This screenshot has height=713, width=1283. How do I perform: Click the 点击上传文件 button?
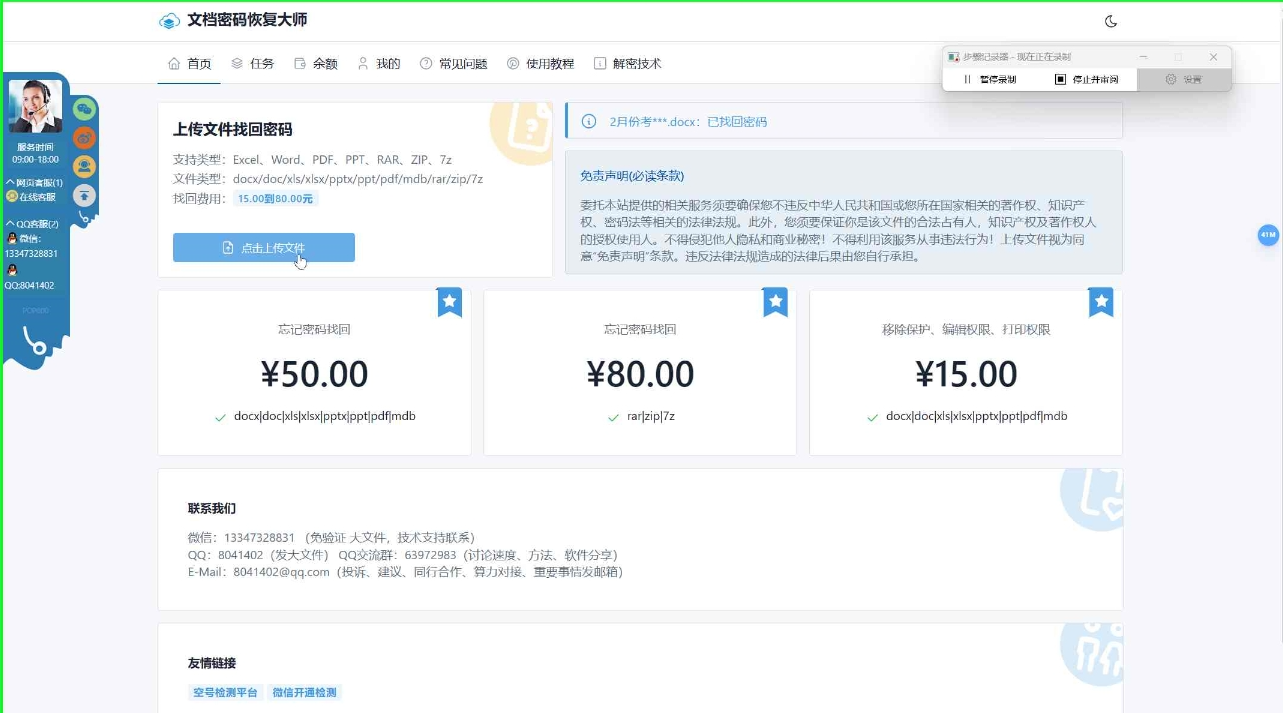point(264,248)
